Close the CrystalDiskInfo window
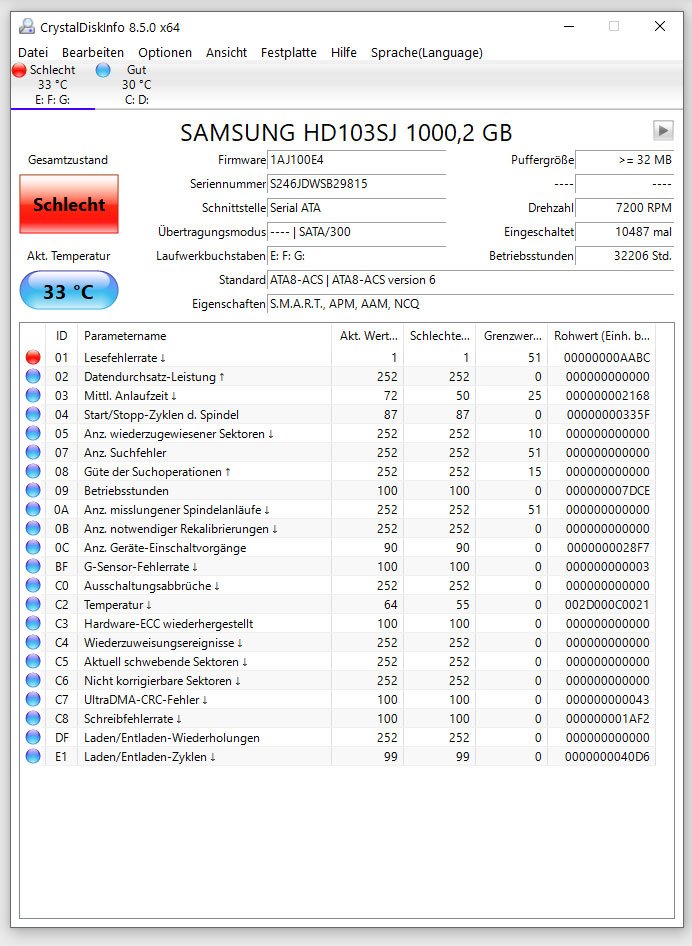Image resolution: width=692 pixels, height=946 pixels. click(660, 27)
